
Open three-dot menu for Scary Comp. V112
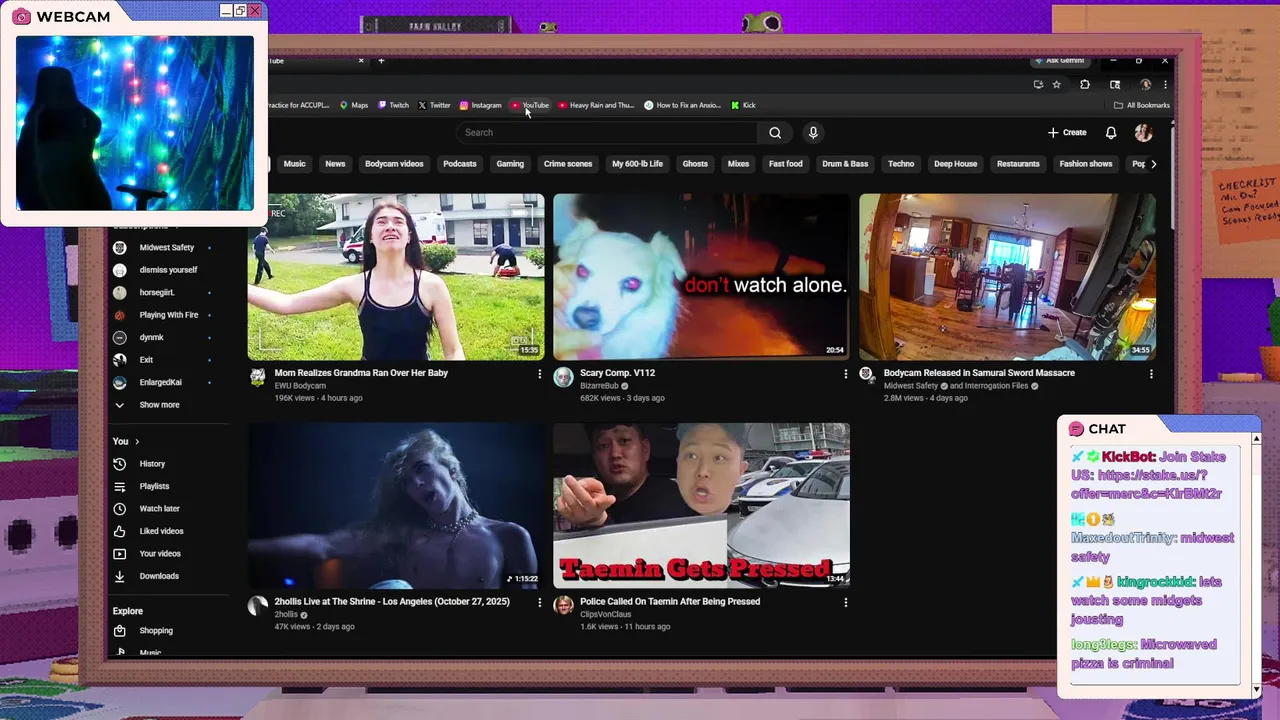[846, 374]
